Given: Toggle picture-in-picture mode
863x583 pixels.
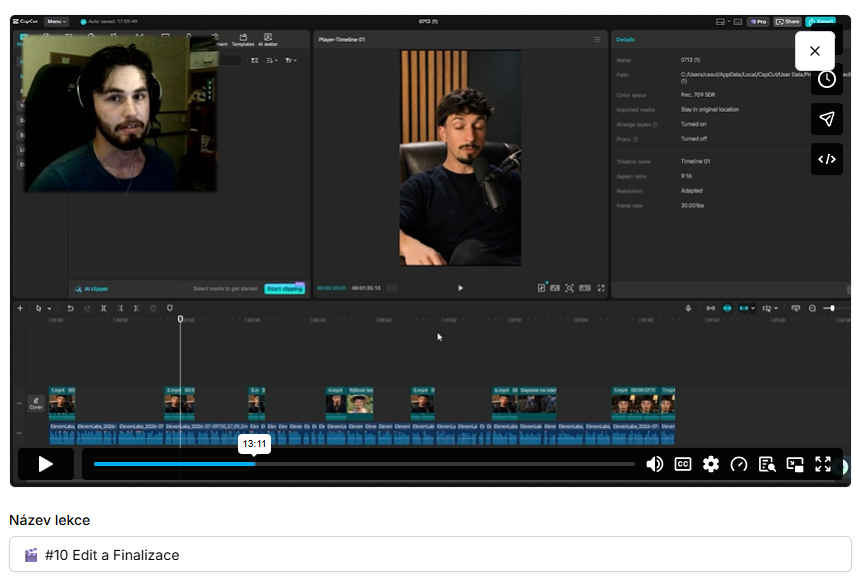Looking at the screenshot, I should [x=795, y=464].
